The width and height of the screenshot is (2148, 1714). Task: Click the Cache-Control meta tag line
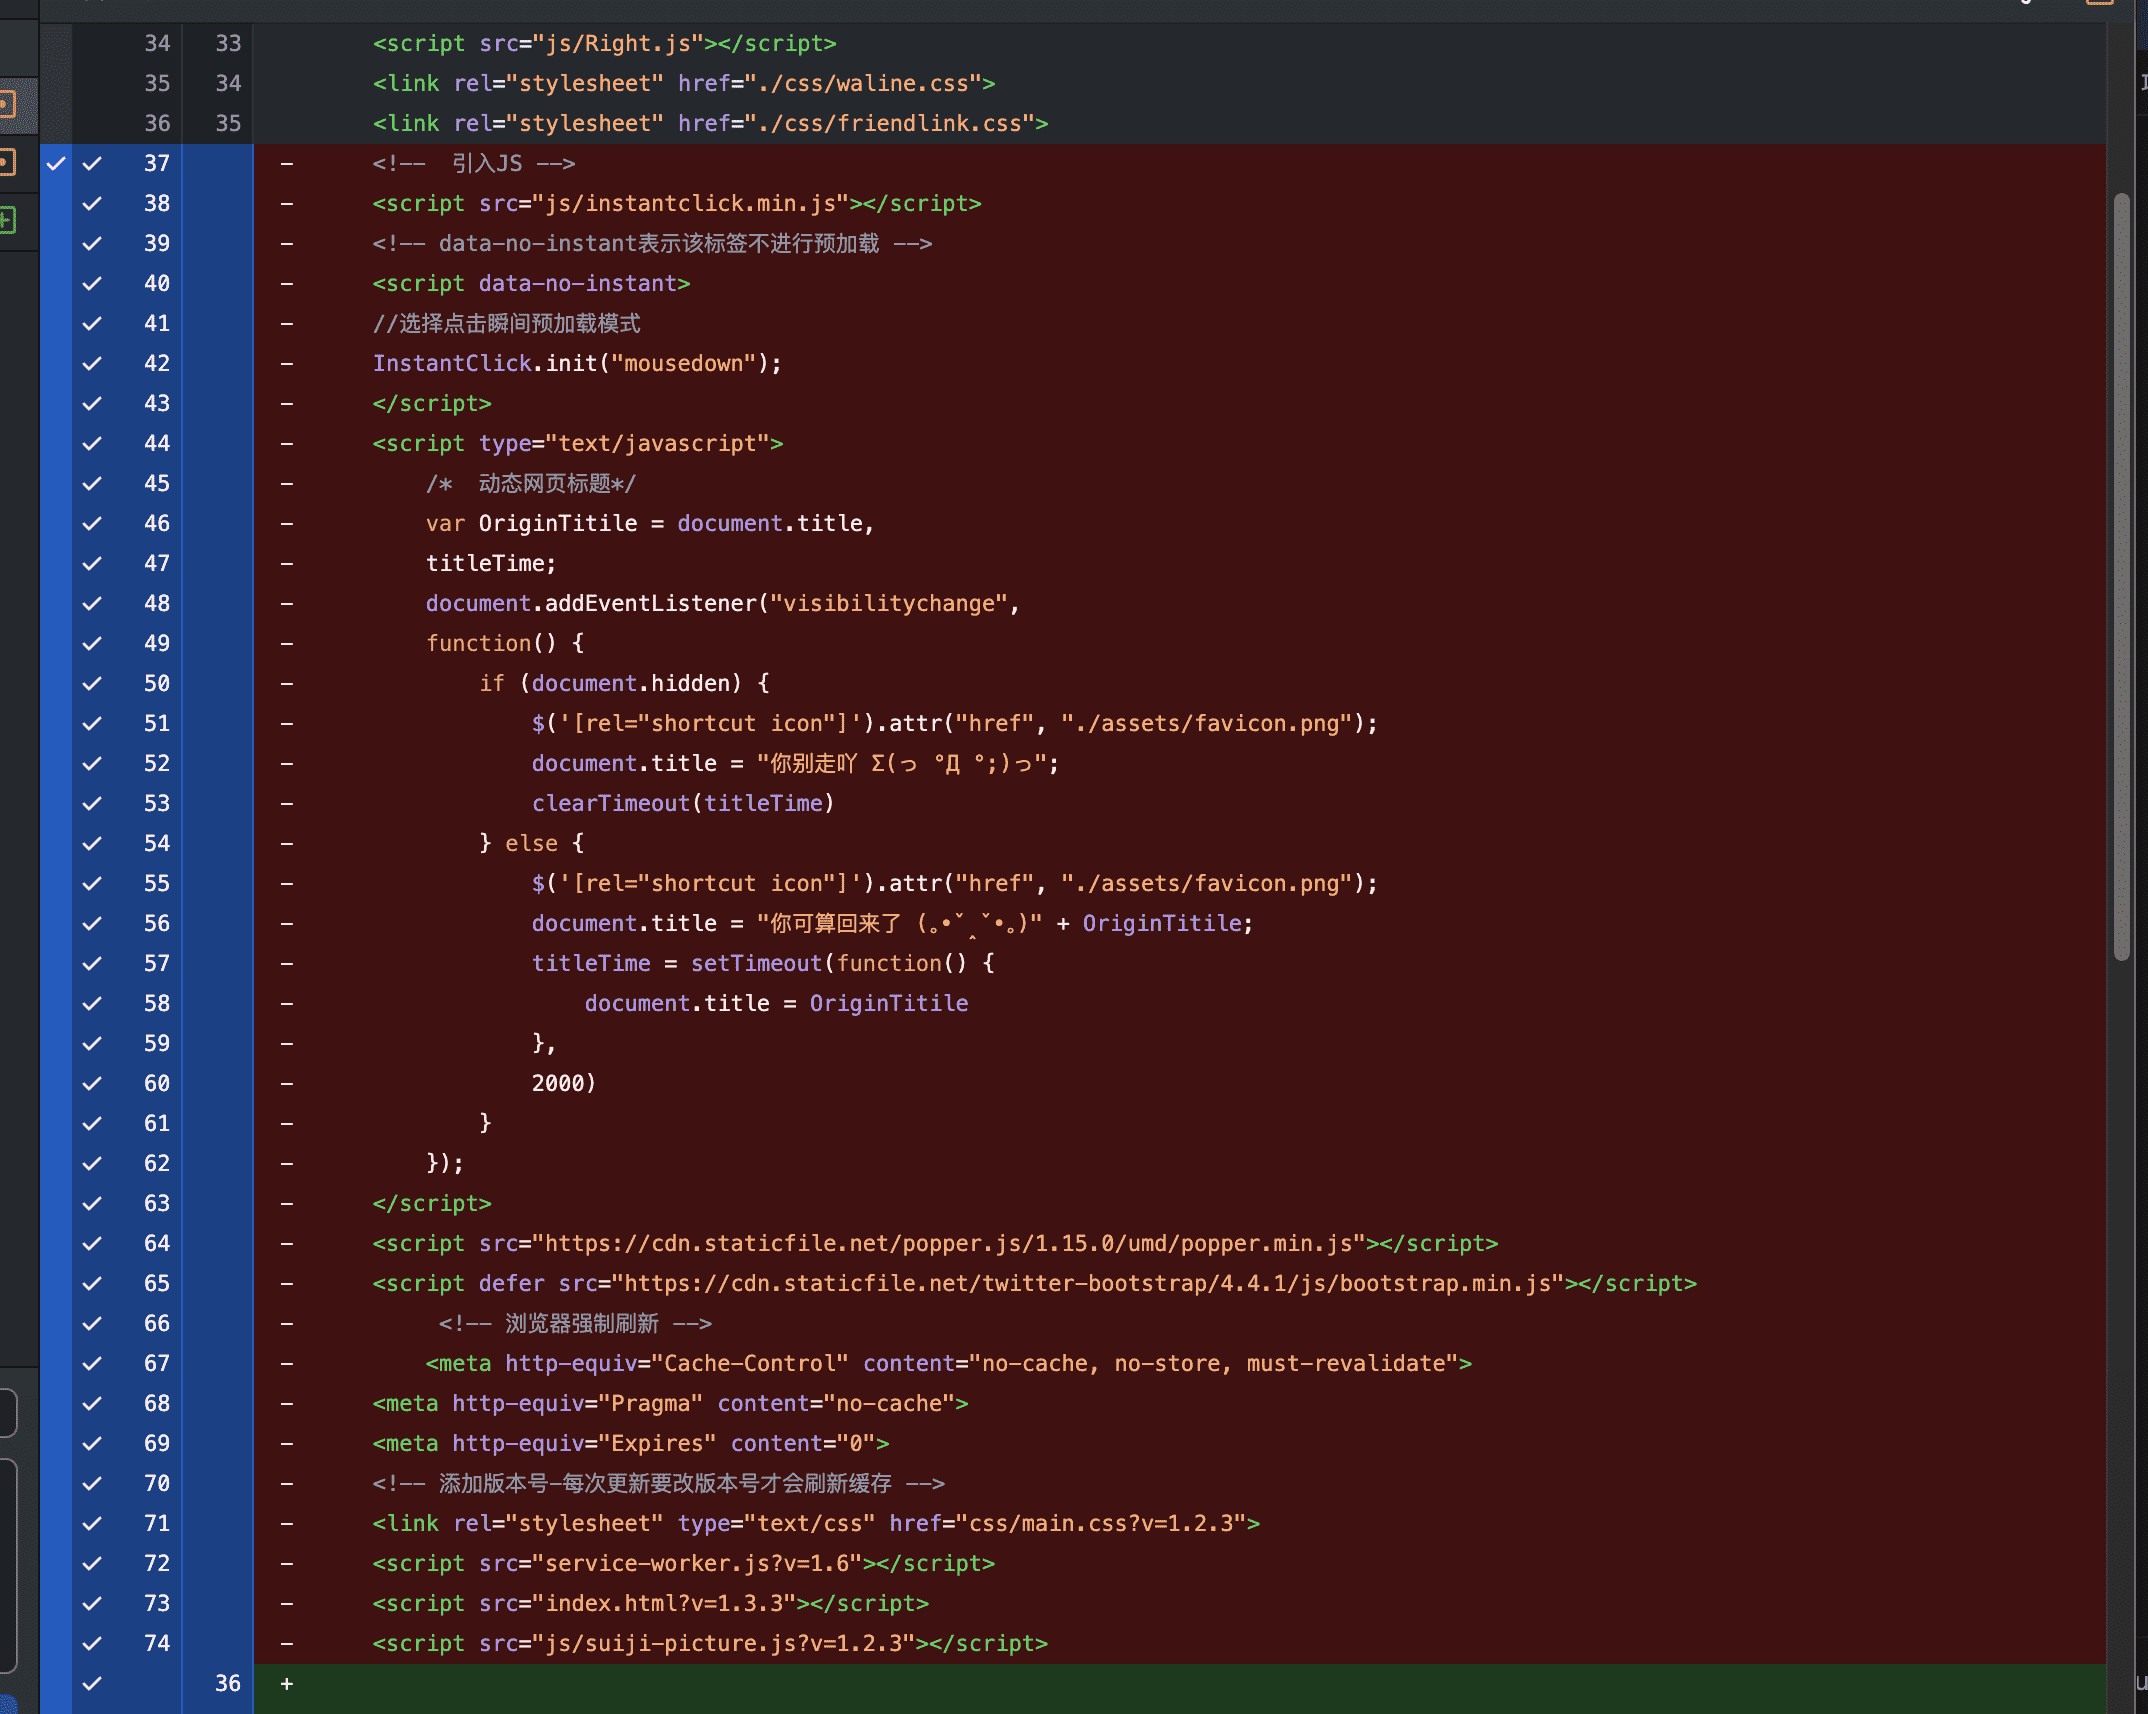click(949, 1363)
